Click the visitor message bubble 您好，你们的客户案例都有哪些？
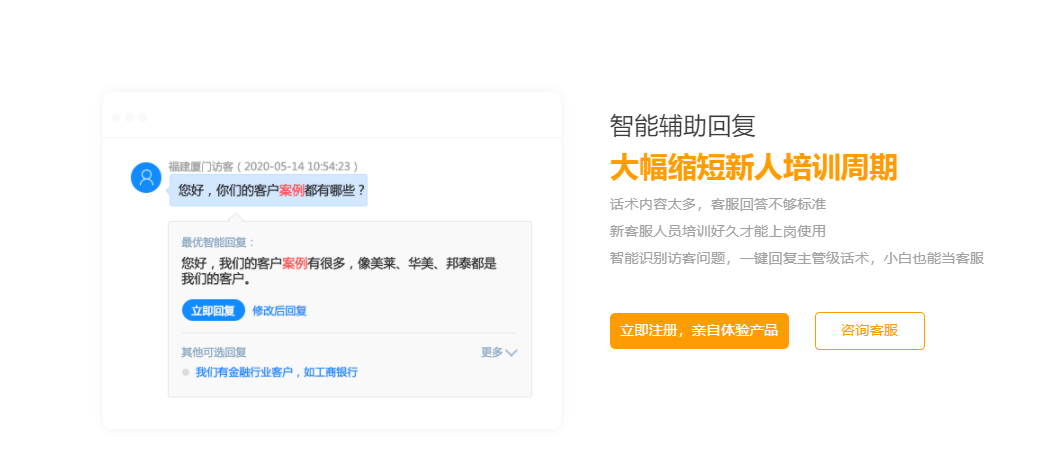1059x468 pixels. (268, 190)
